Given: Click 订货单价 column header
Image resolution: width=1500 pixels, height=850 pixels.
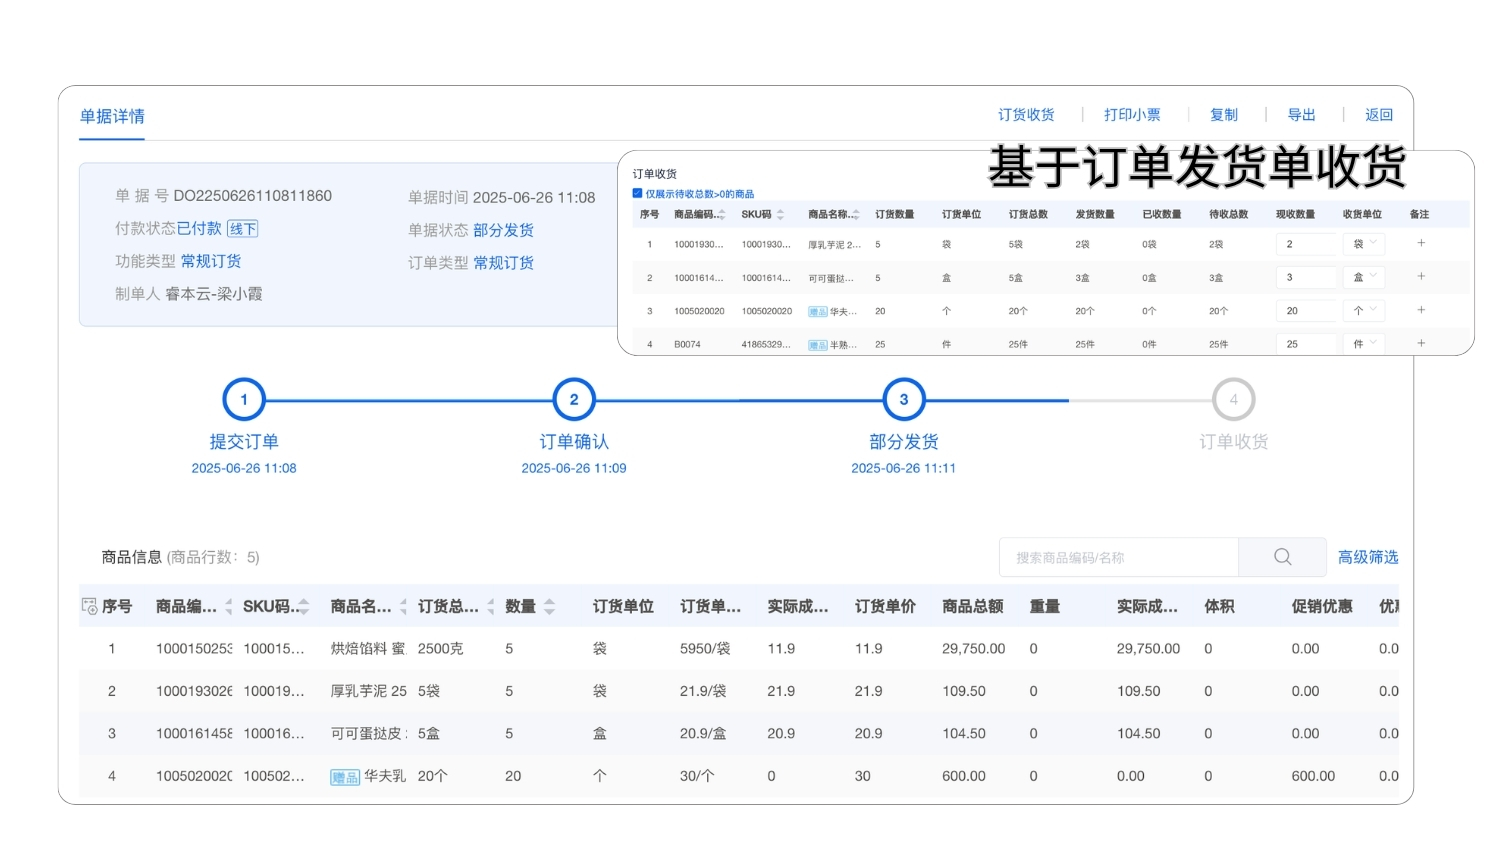Looking at the screenshot, I should tap(885, 607).
